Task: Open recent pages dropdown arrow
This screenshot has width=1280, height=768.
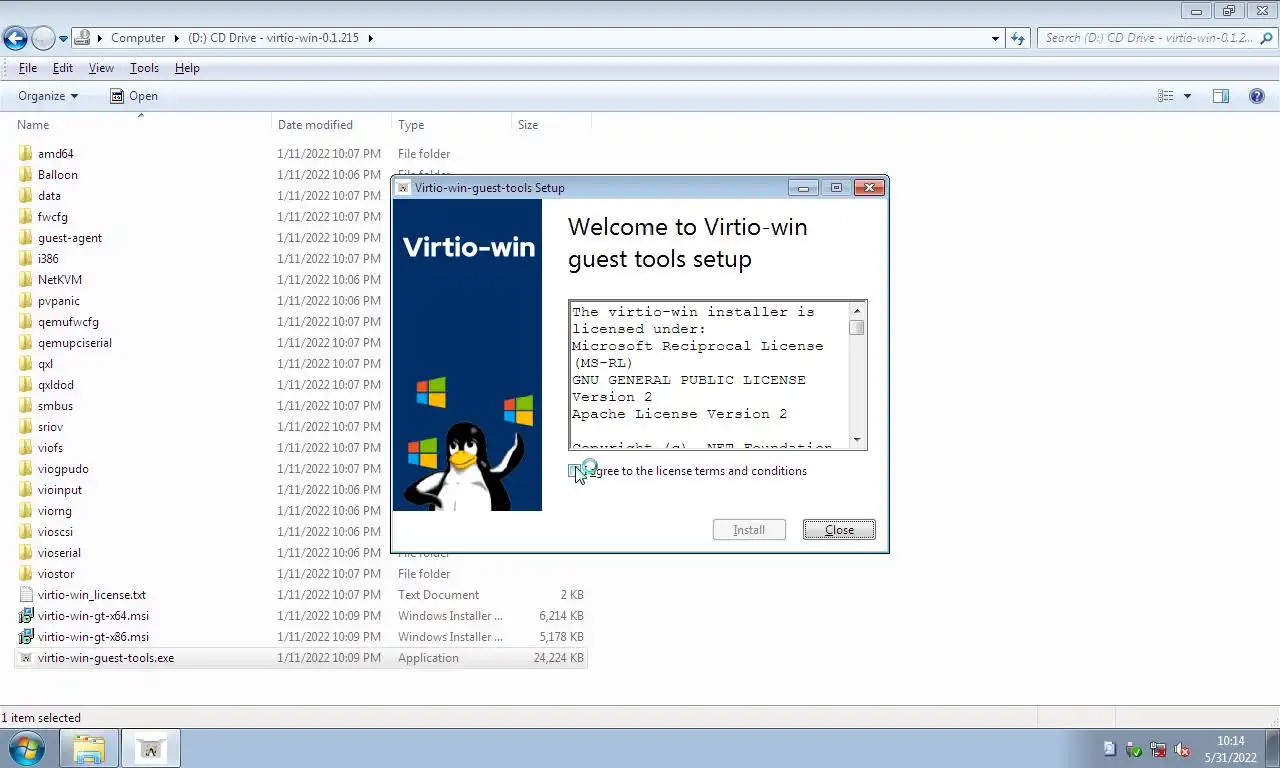Action: tap(63, 39)
